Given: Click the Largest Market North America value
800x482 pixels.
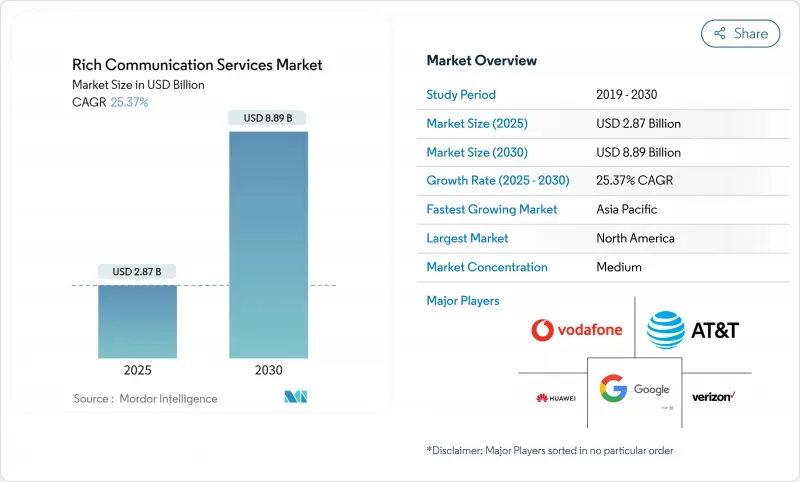Looking at the screenshot, I should pyautogui.click(x=634, y=238).
